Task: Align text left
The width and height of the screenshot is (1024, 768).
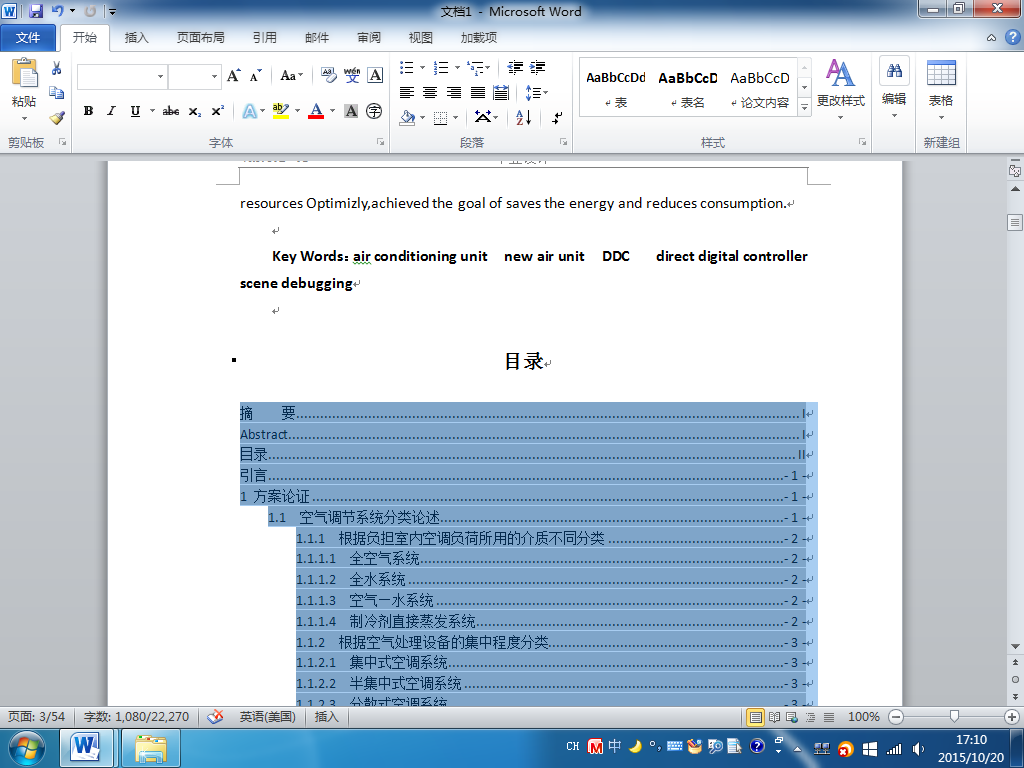Action: pyautogui.click(x=407, y=93)
